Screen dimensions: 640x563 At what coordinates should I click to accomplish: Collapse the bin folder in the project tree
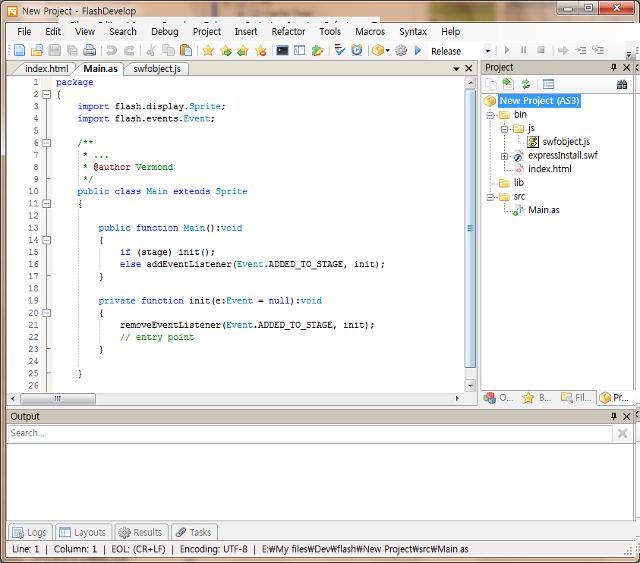[x=491, y=115]
